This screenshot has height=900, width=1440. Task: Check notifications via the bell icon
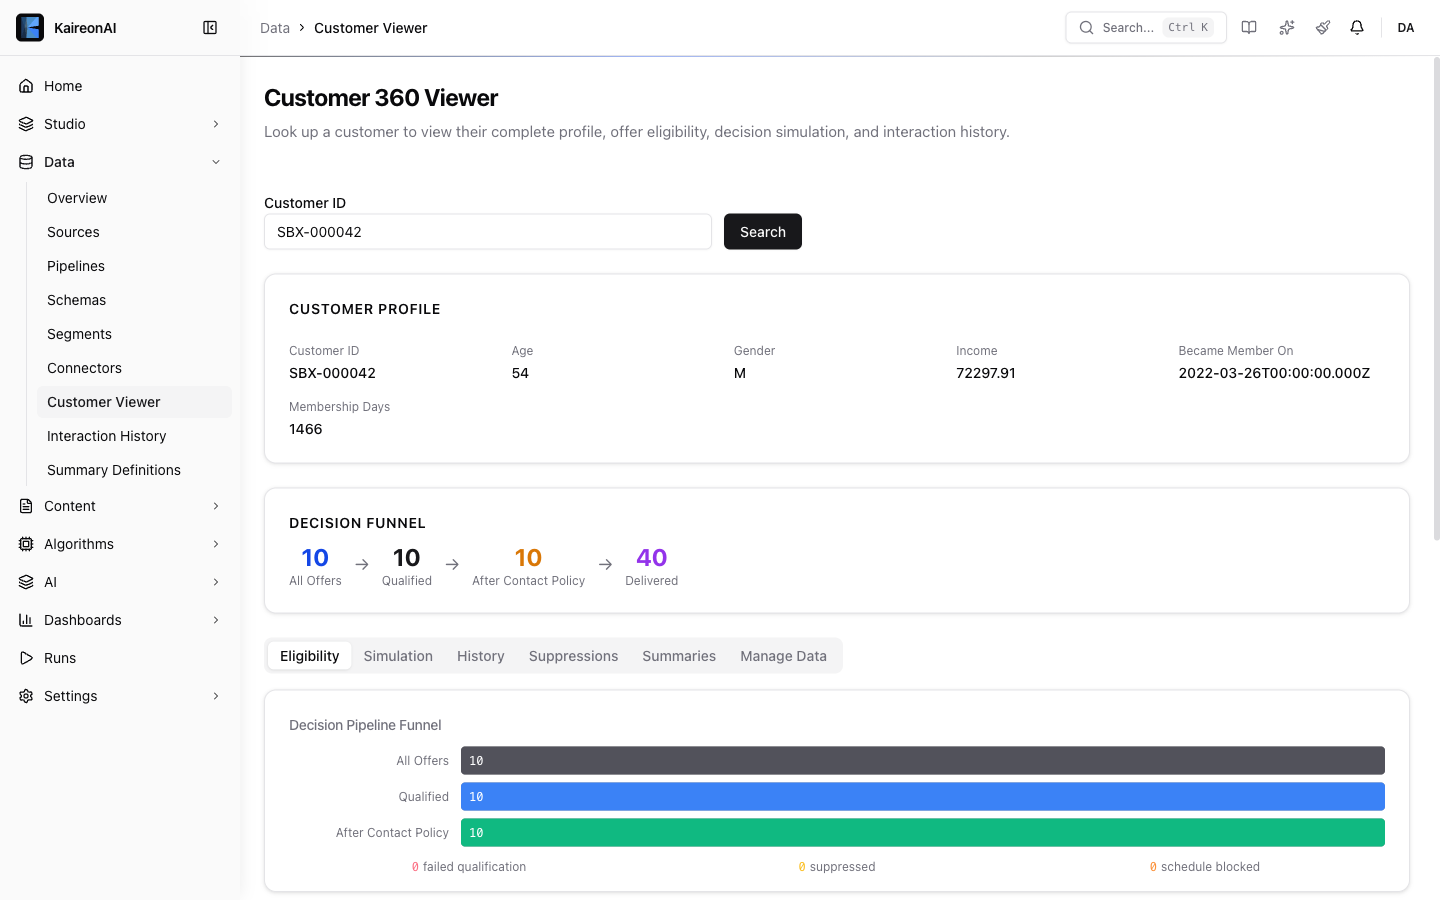1357,27
